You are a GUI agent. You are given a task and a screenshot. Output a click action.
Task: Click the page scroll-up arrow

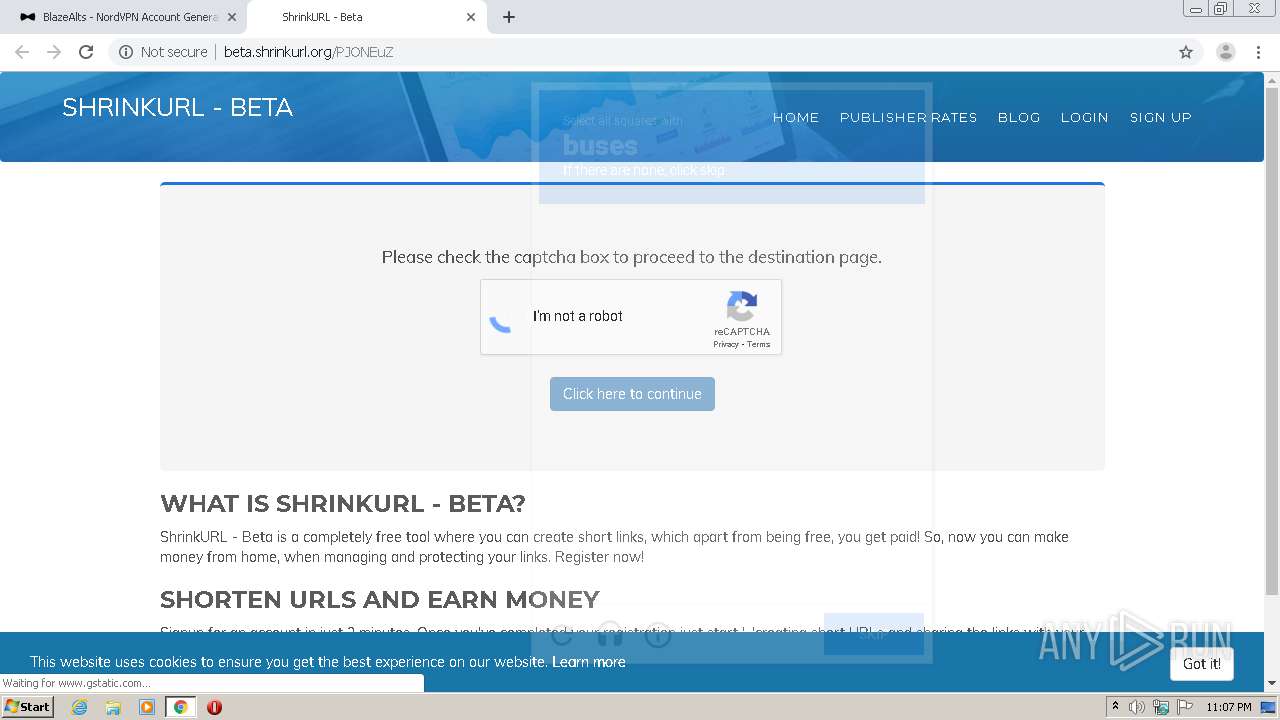[1272, 79]
